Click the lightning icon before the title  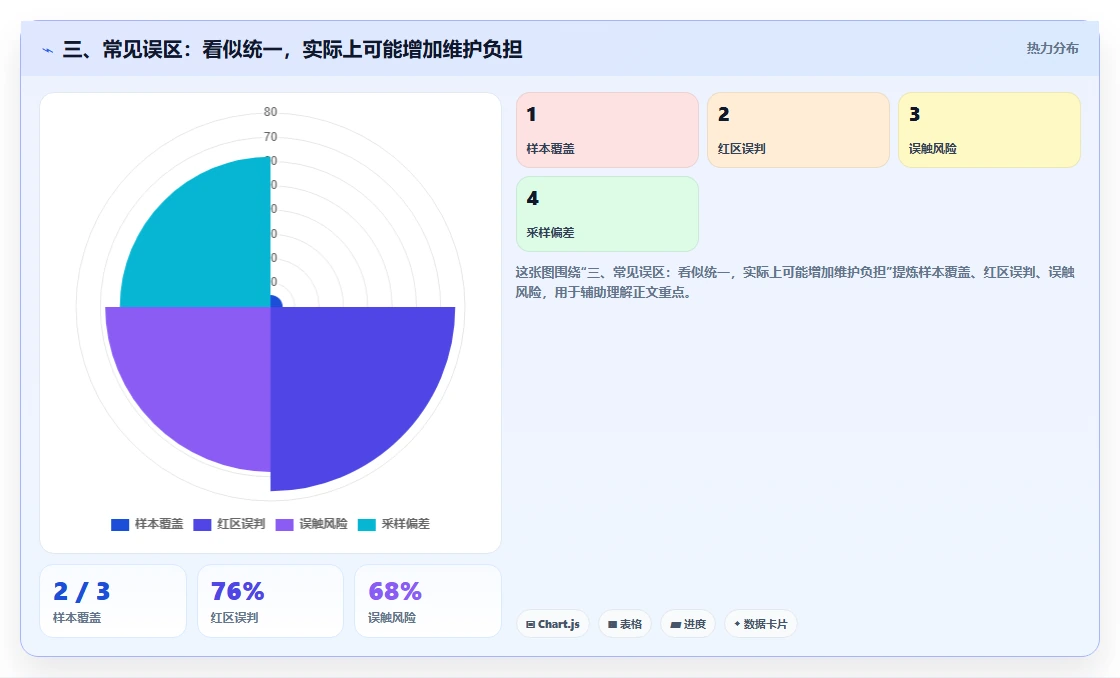click(48, 51)
